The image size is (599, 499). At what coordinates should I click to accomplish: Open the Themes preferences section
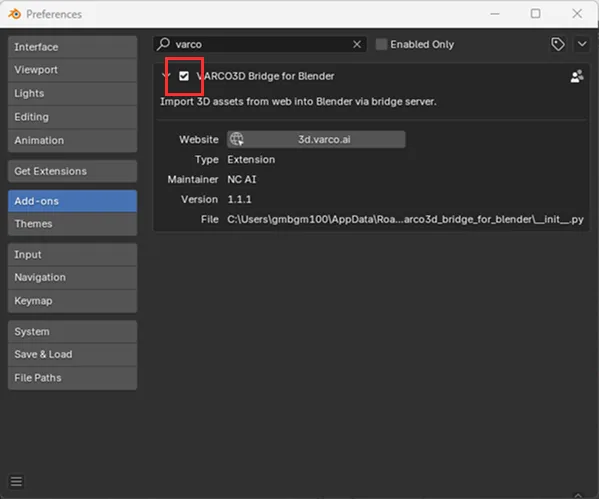tap(72, 224)
